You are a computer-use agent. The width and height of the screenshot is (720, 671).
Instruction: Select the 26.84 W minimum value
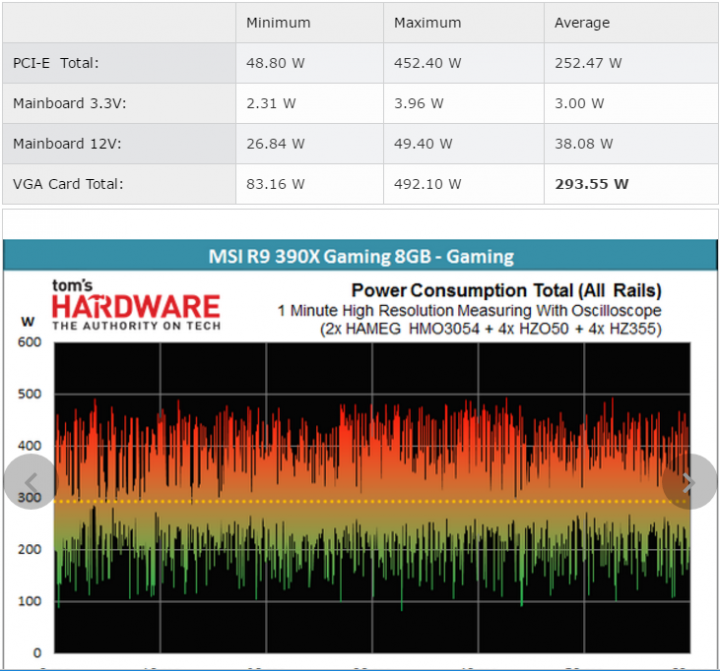pos(276,144)
